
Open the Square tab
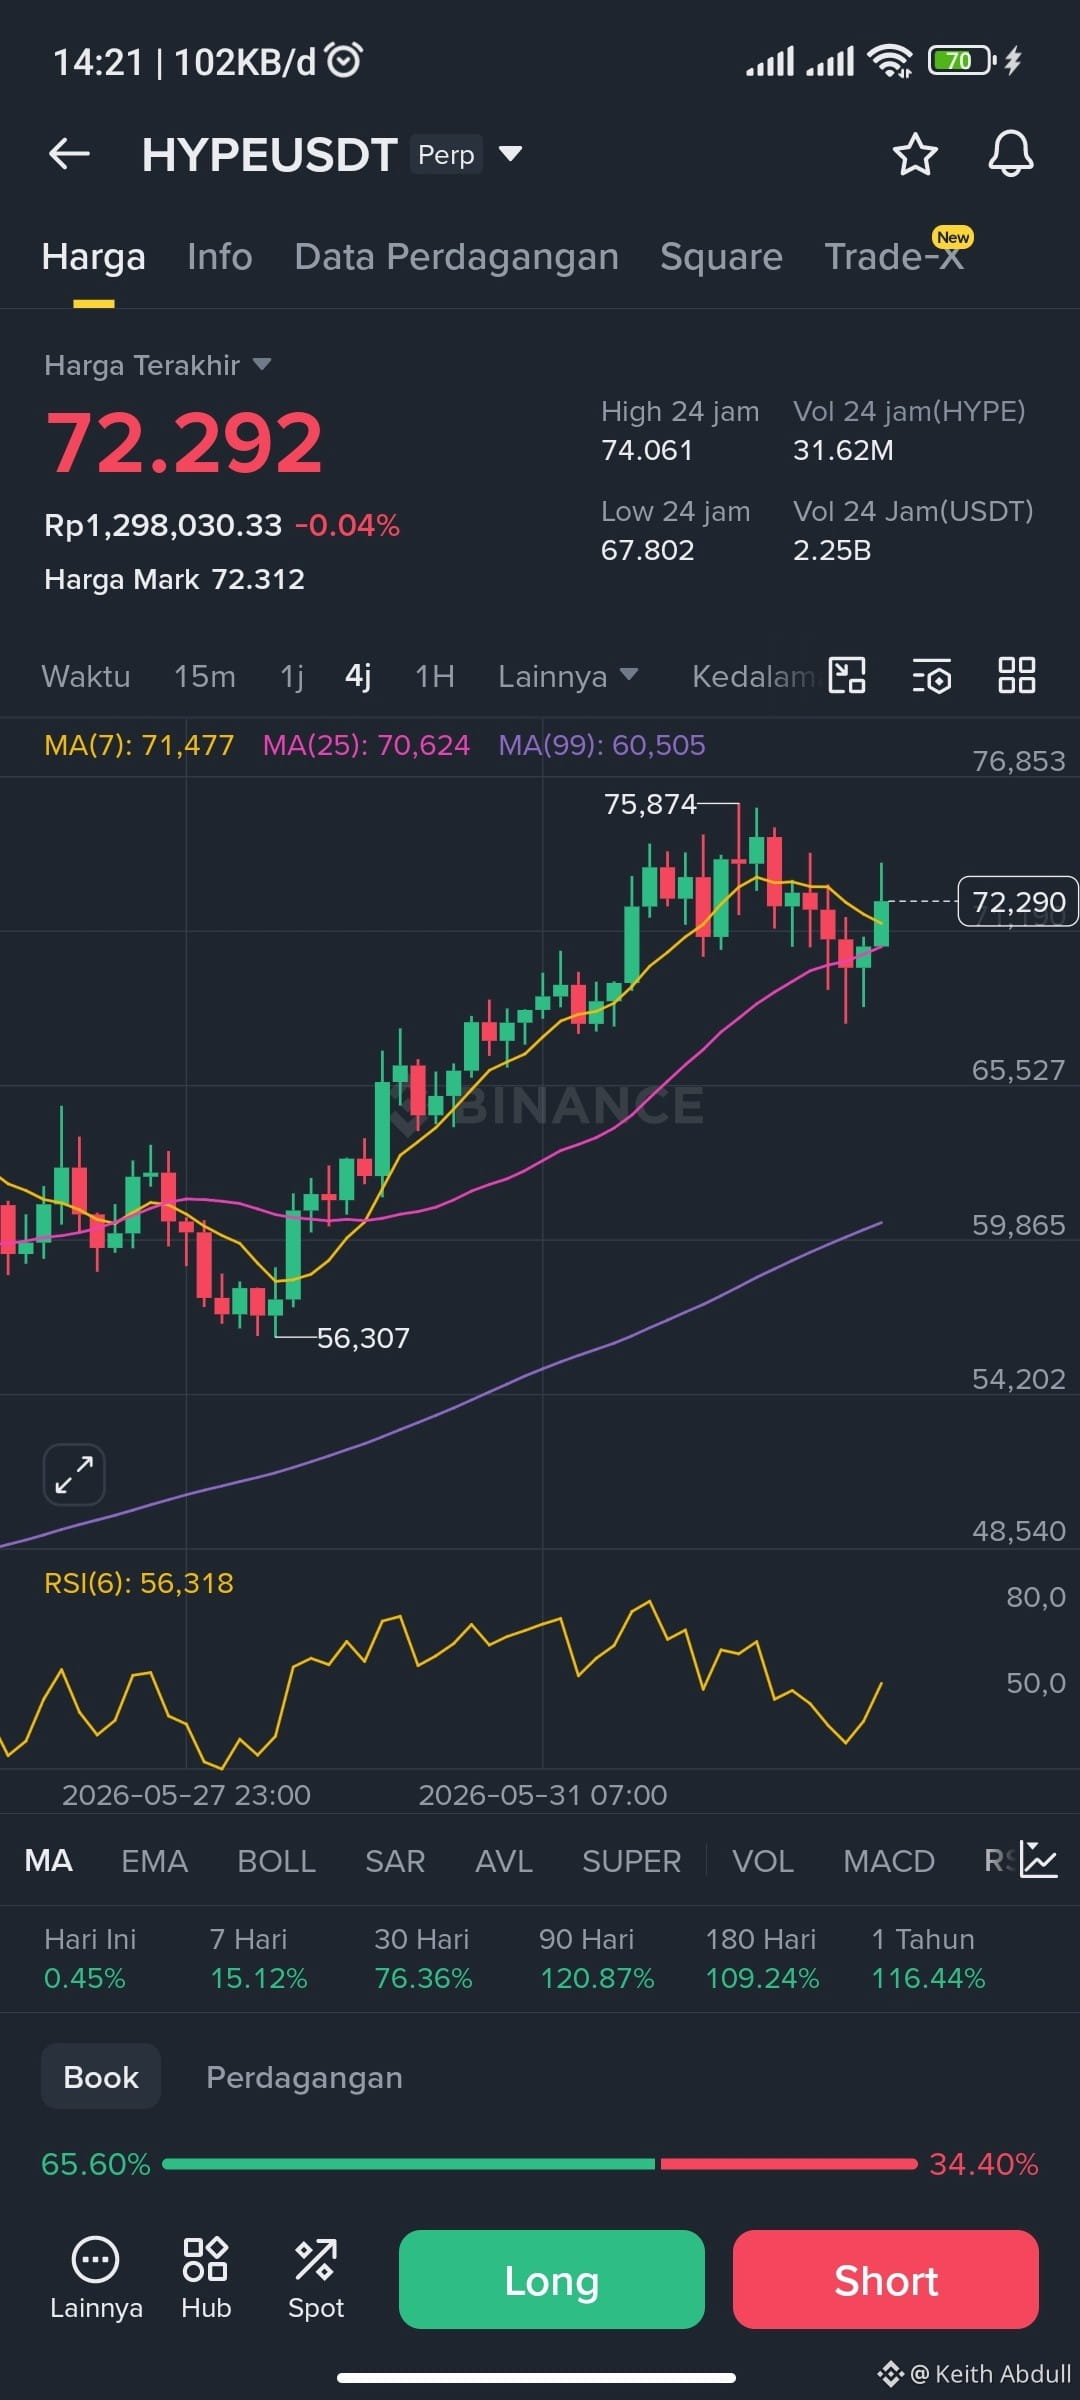[721, 257]
